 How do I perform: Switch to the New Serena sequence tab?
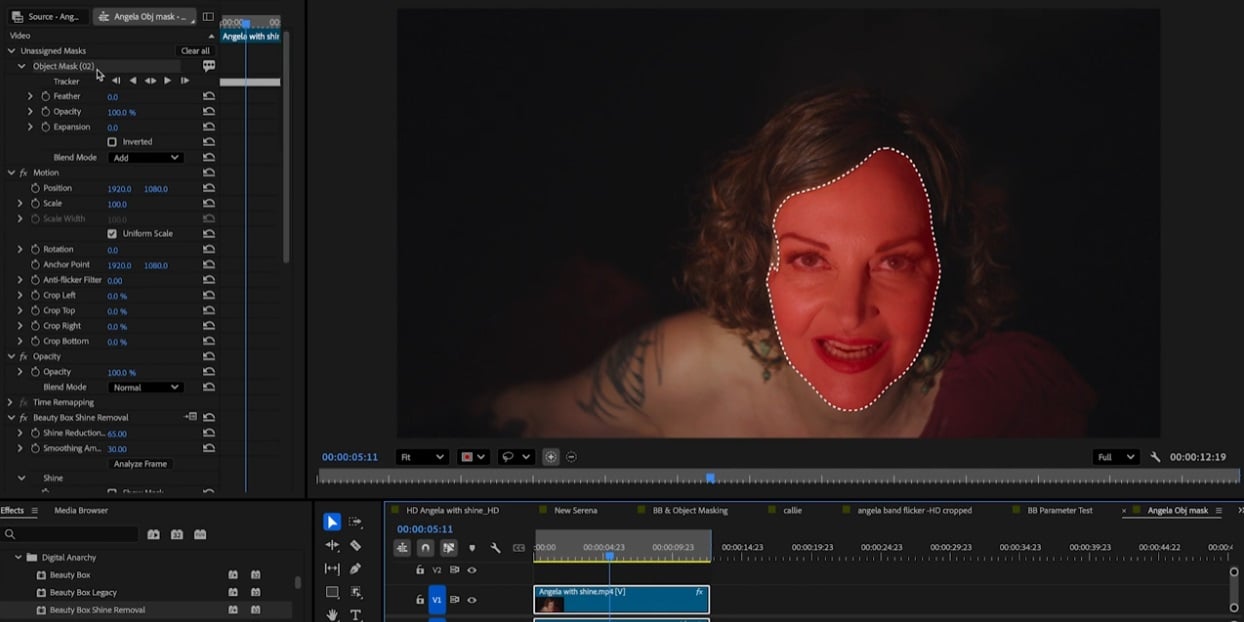pyautogui.click(x=575, y=510)
